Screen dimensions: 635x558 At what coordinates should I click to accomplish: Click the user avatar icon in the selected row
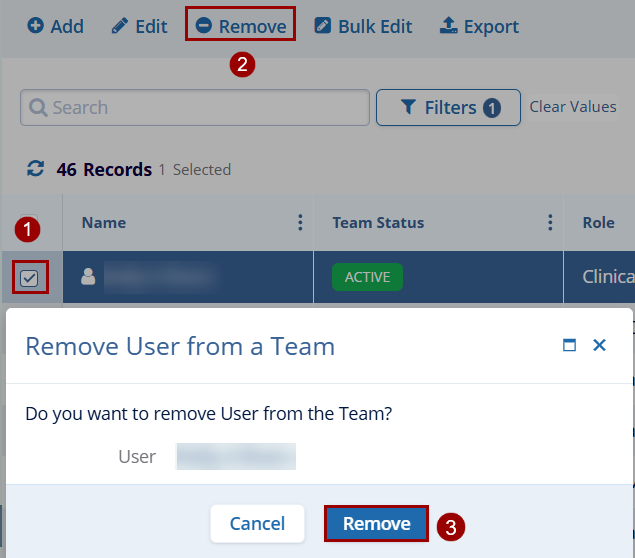coord(88,277)
